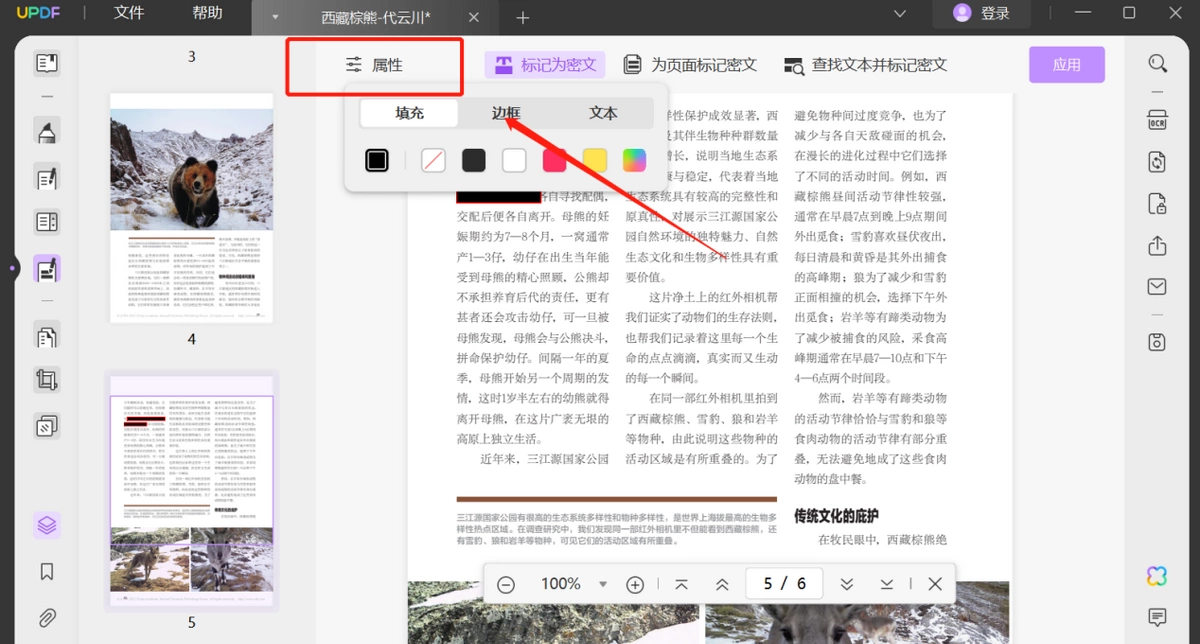Expand the tab list dropdown arrow

click(x=275, y=17)
